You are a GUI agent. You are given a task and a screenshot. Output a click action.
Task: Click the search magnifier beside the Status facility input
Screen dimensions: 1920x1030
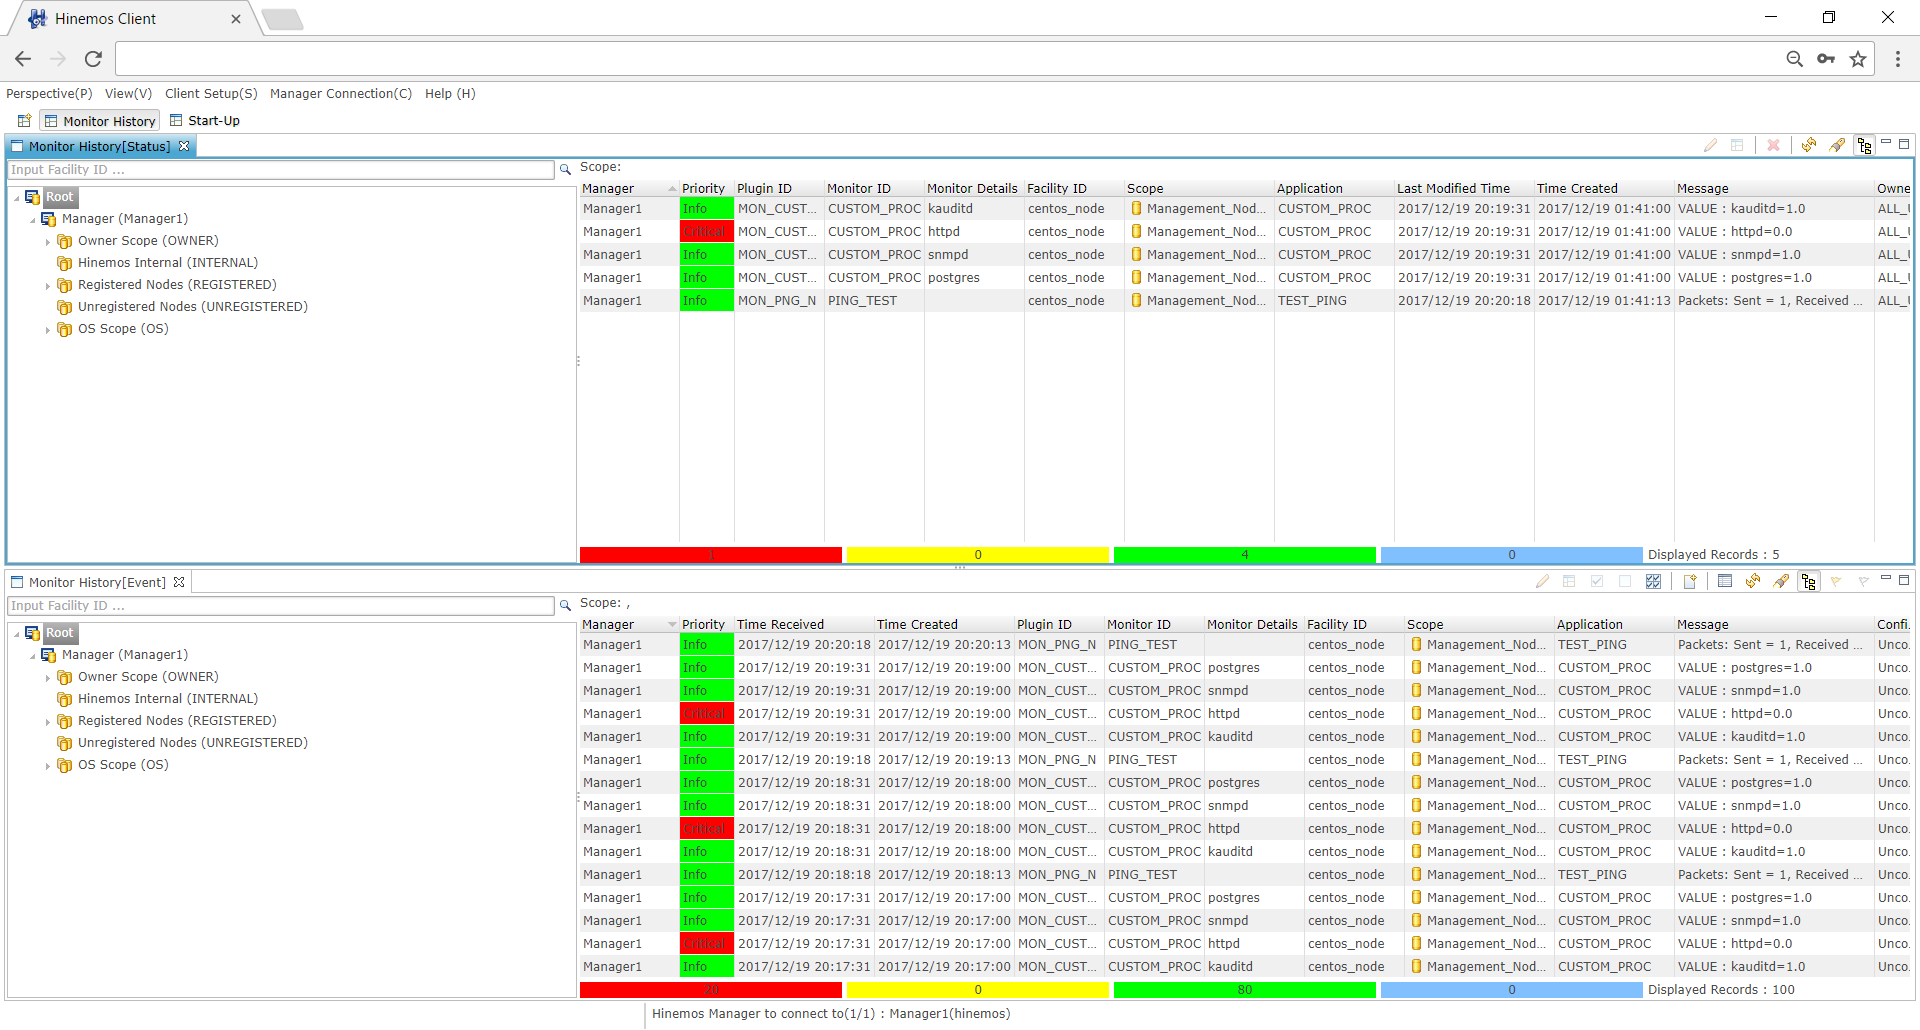565,170
